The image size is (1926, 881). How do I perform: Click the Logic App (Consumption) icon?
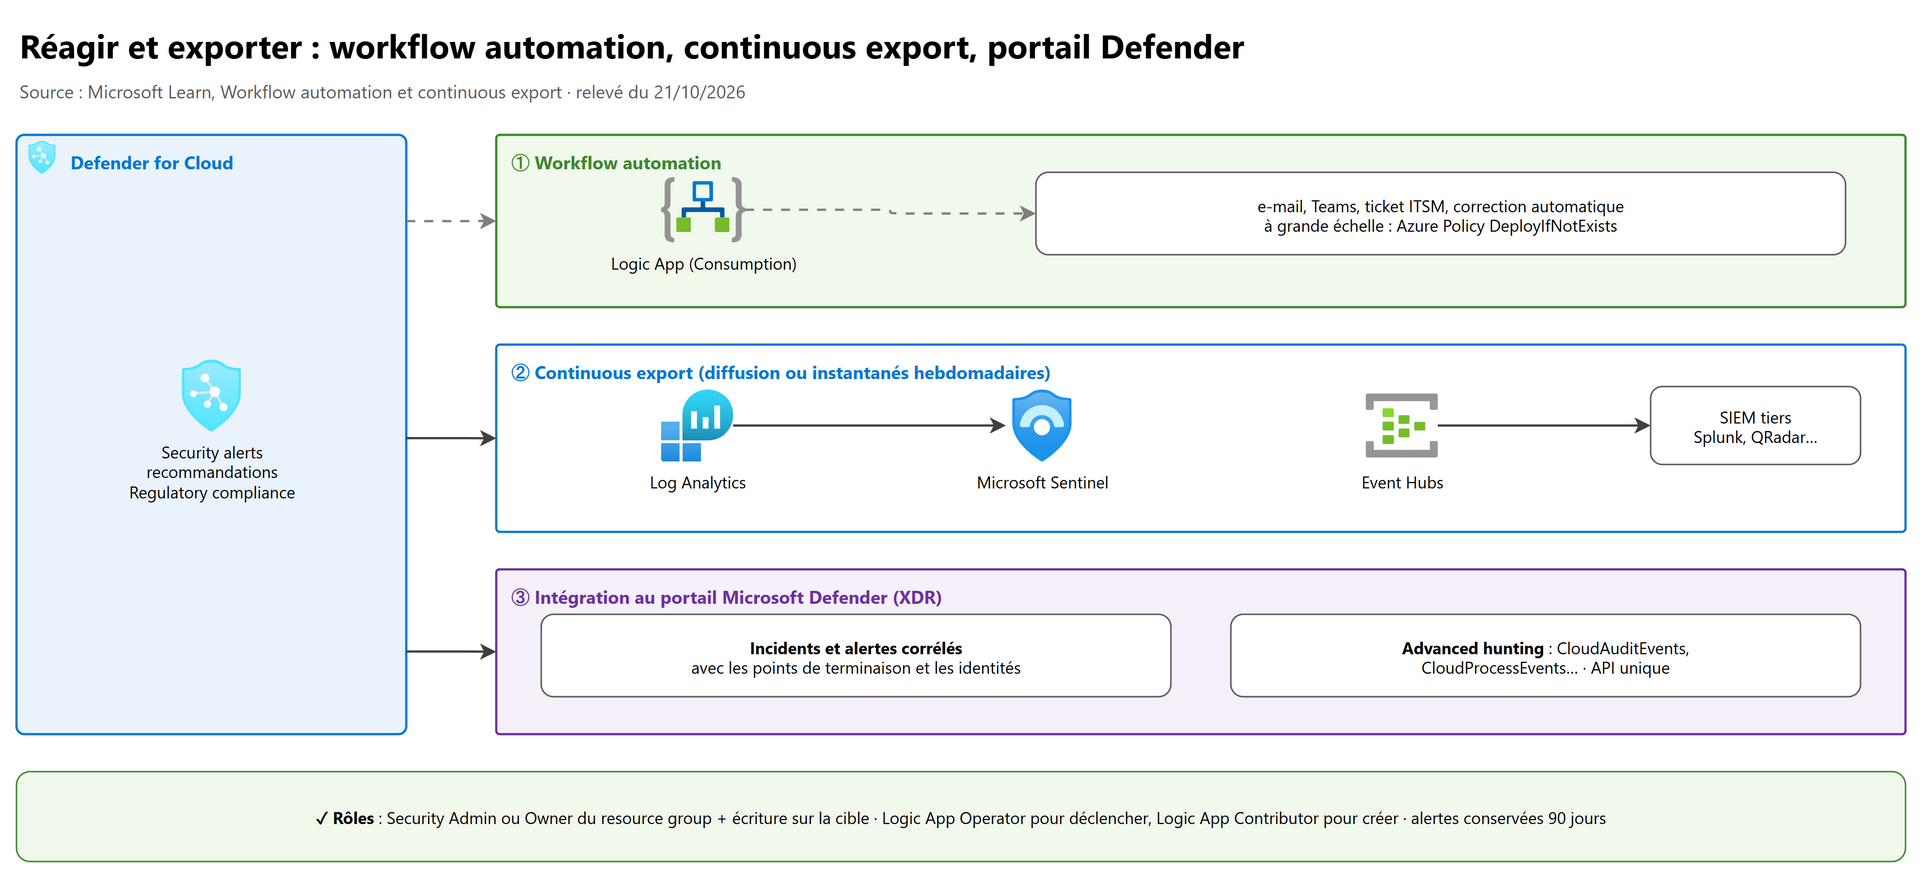coord(703,209)
